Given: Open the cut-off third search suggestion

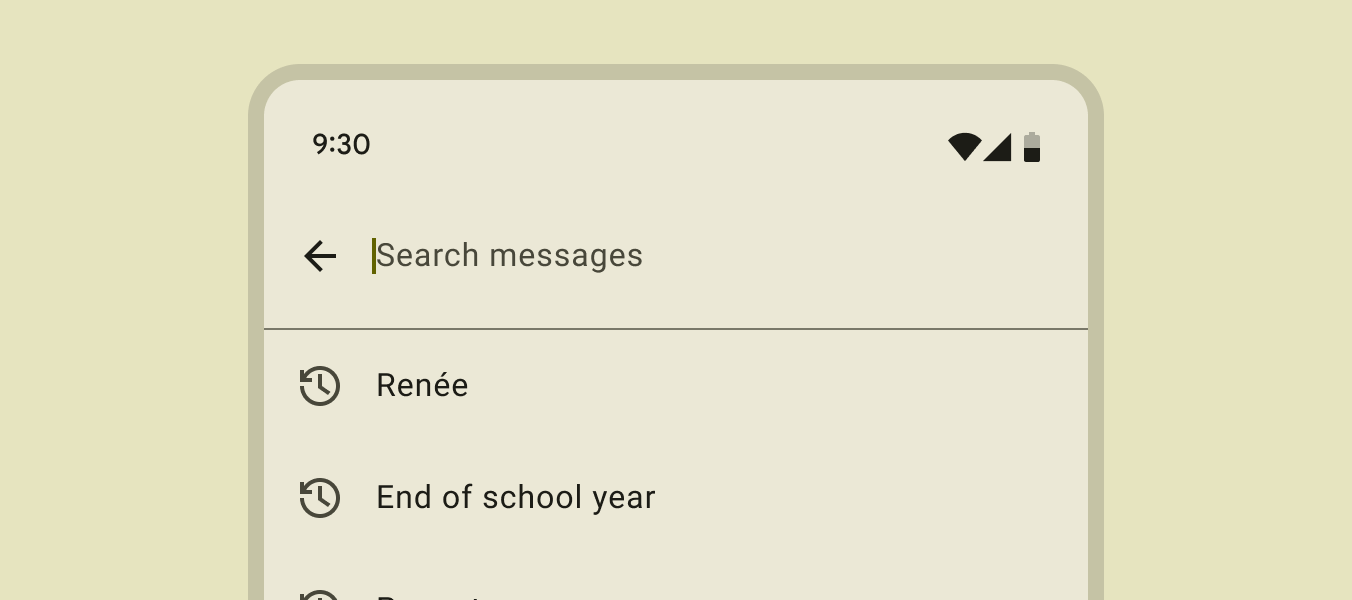Looking at the screenshot, I should (x=430, y=595).
